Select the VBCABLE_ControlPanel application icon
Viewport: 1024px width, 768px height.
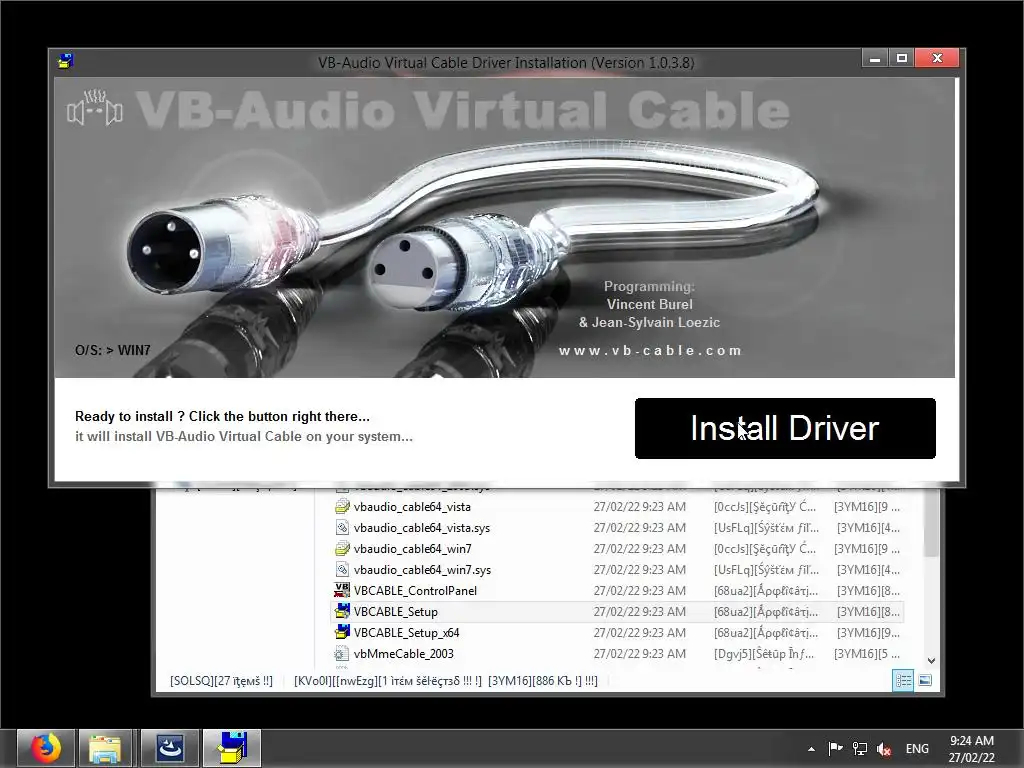pos(342,590)
